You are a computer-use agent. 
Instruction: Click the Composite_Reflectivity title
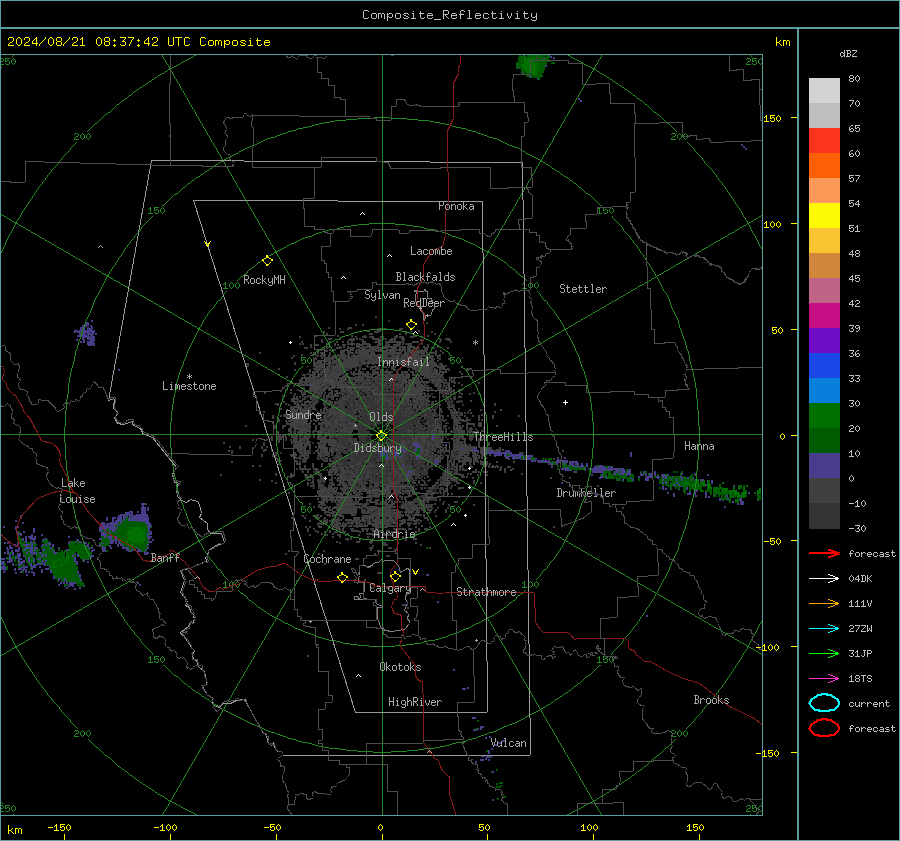pyautogui.click(x=450, y=15)
